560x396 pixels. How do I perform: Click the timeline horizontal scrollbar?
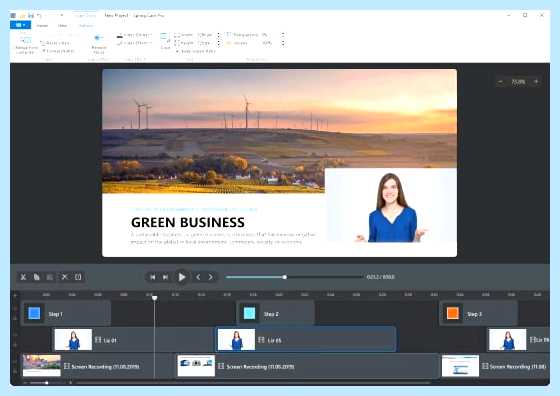point(254,383)
